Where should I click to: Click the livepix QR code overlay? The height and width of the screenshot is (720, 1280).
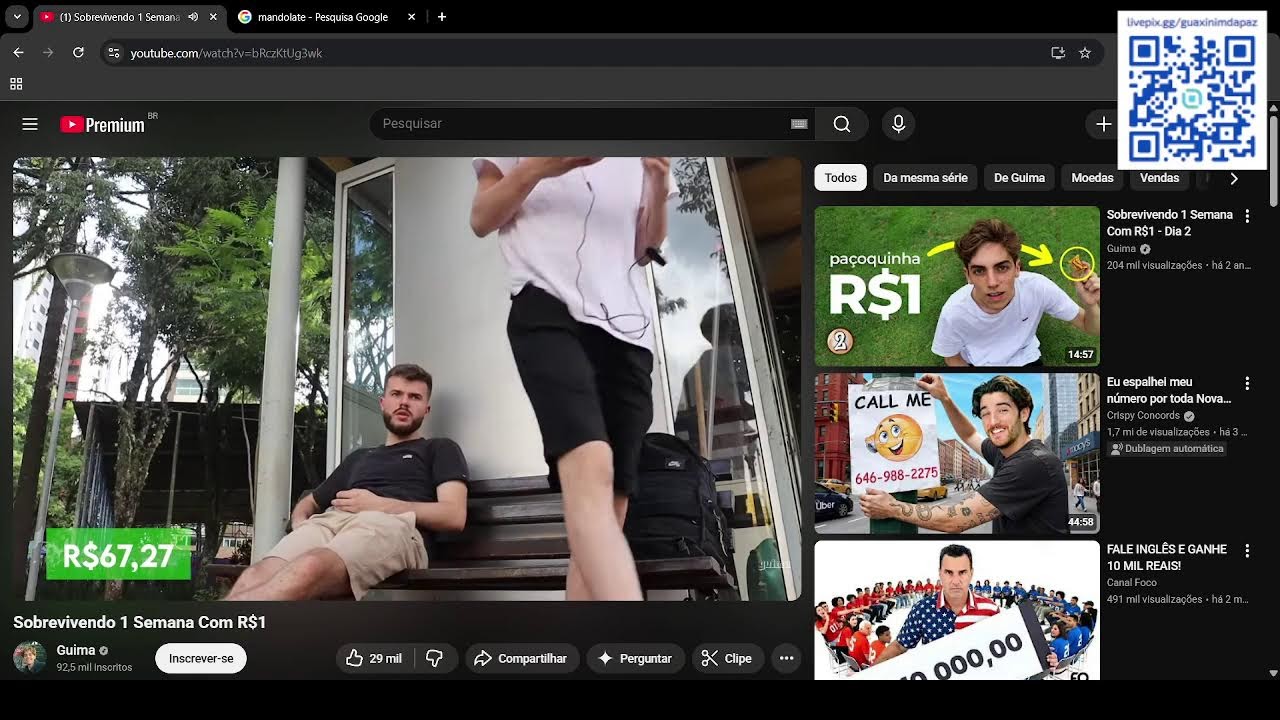pos(1192,90)
